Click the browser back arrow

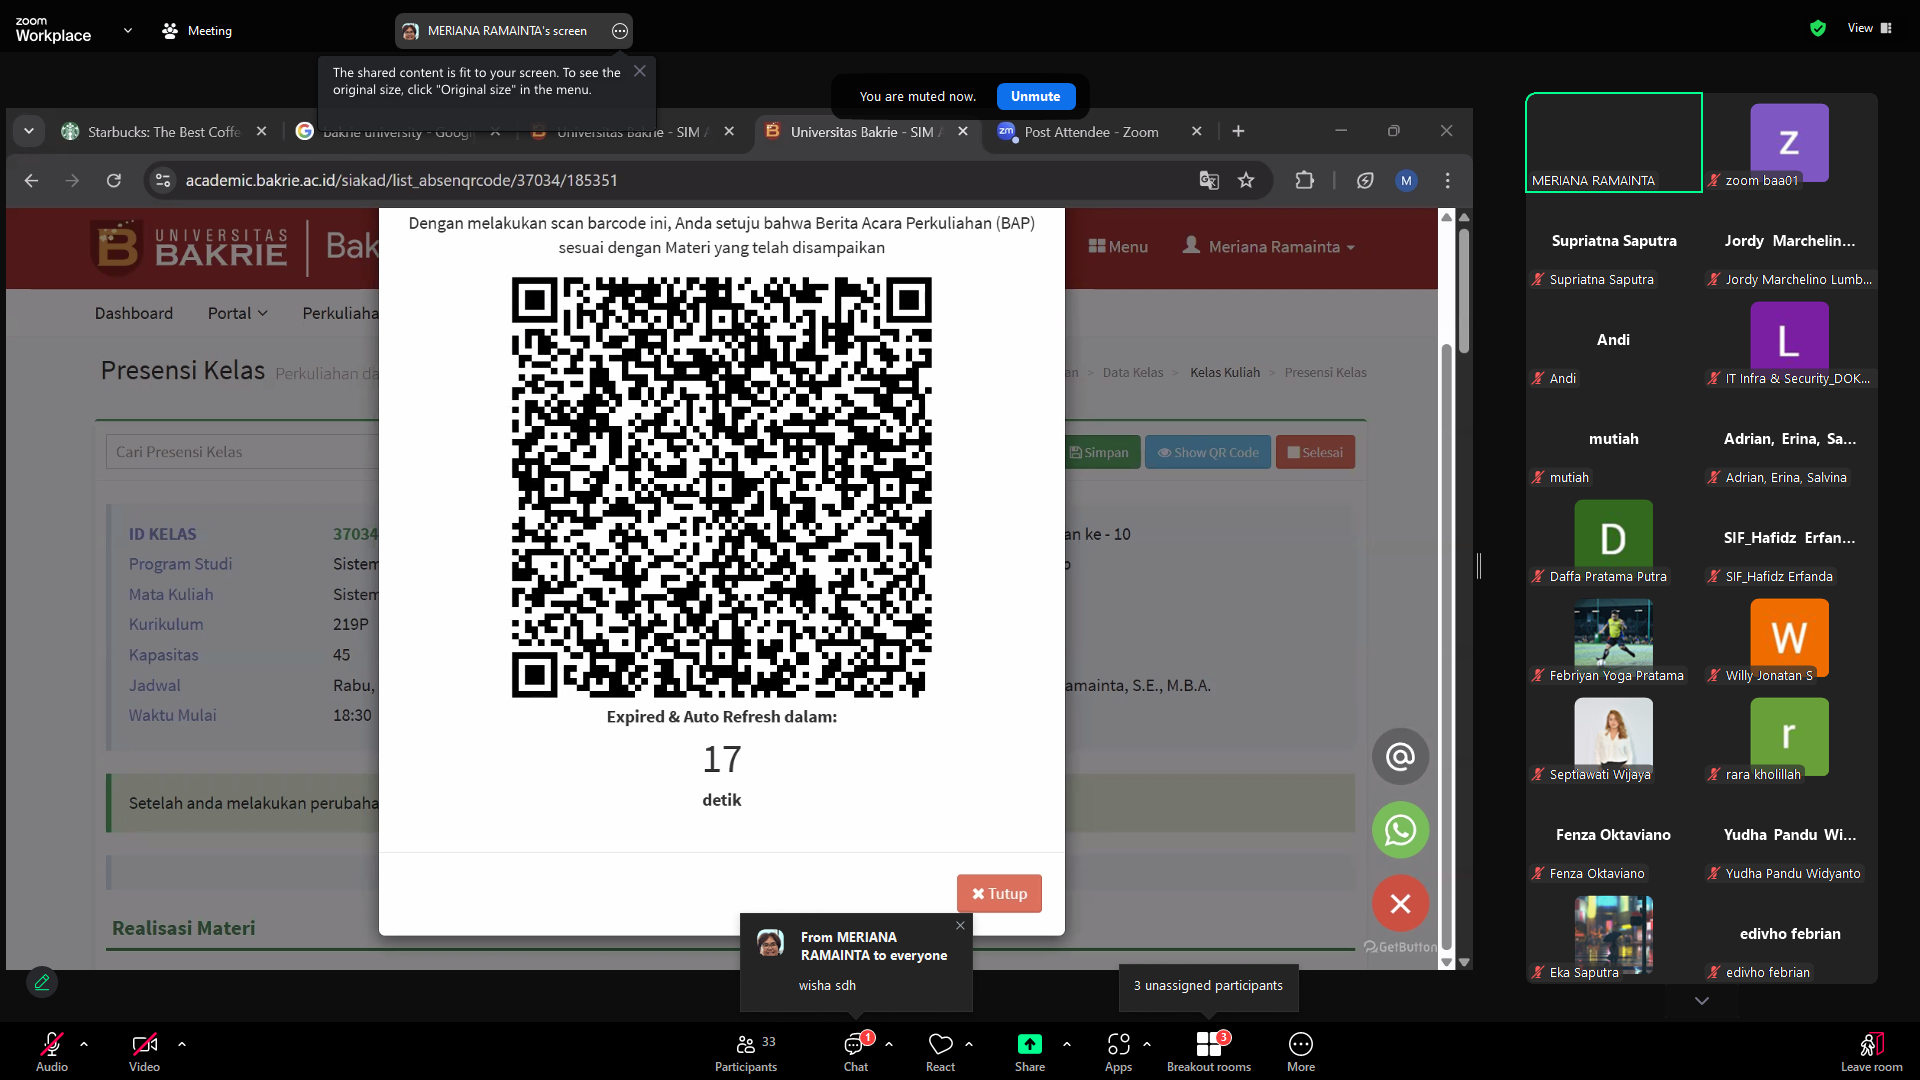click(x=31, y=180)
